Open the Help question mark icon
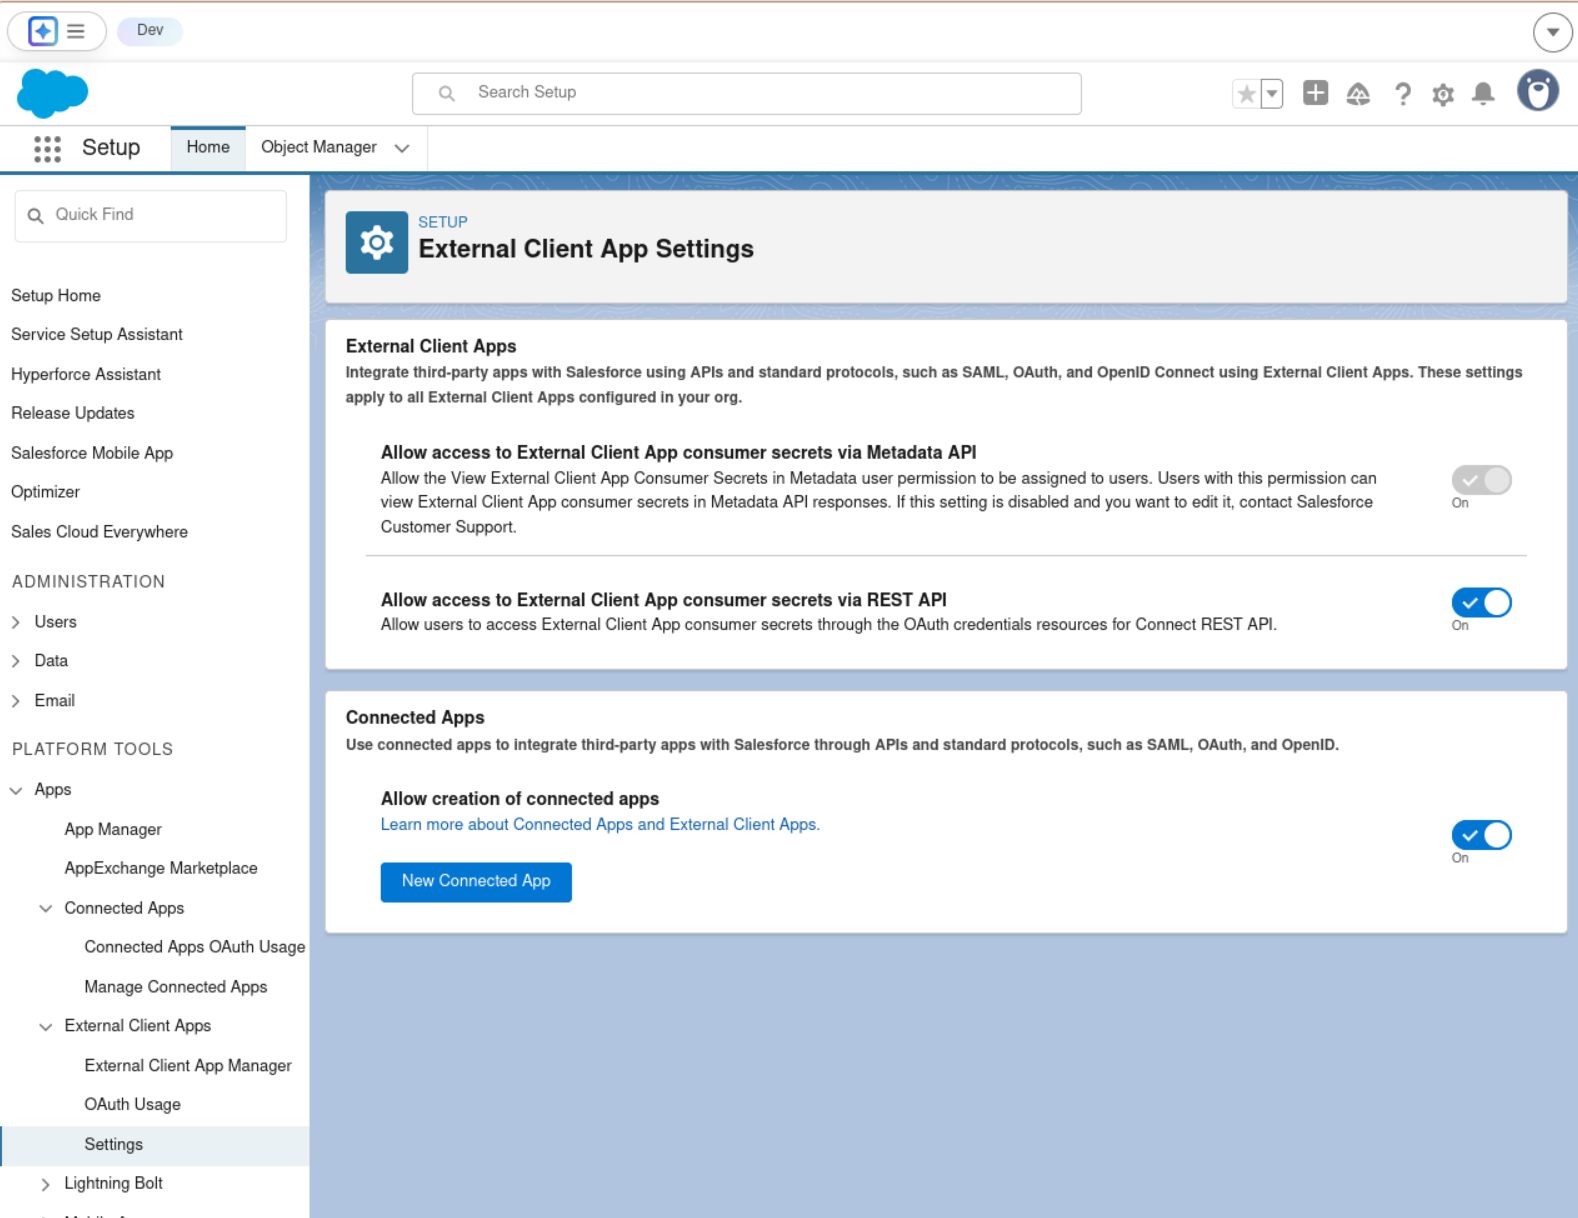Image resolution: width=1578 pixels, height=1218 pixels. 1402,94
